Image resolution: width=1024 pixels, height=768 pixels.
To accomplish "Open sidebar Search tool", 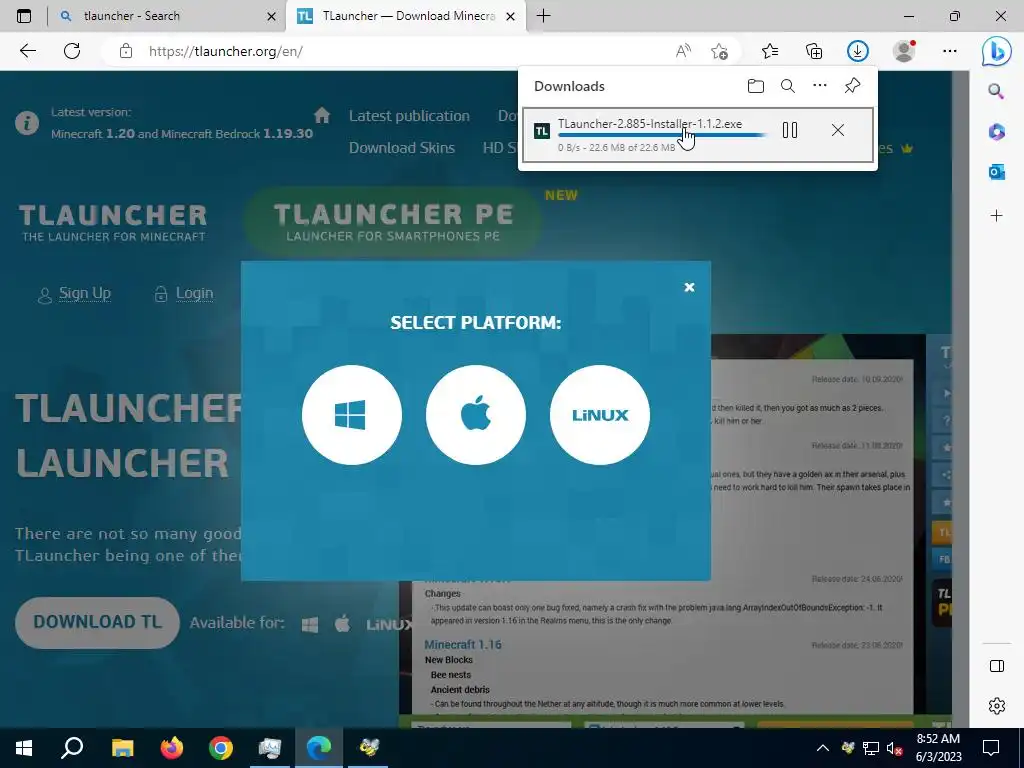I will pos(996,91).
